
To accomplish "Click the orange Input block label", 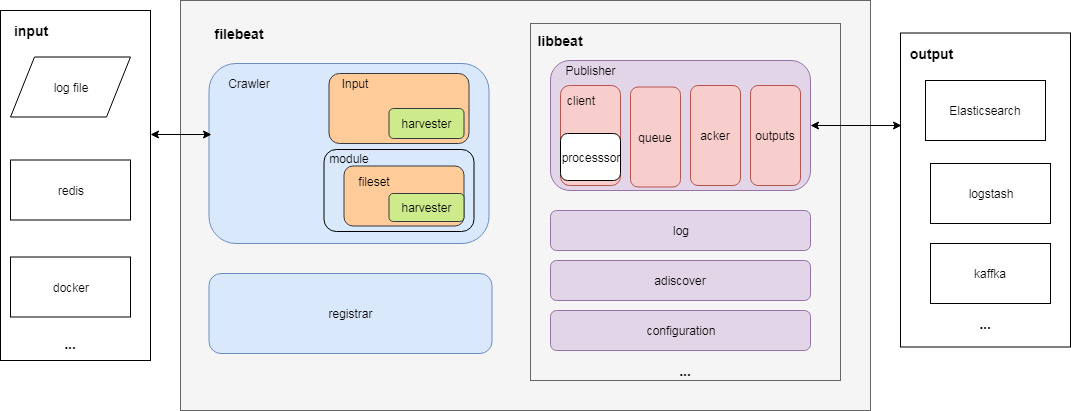I will (x=355, y=84).
